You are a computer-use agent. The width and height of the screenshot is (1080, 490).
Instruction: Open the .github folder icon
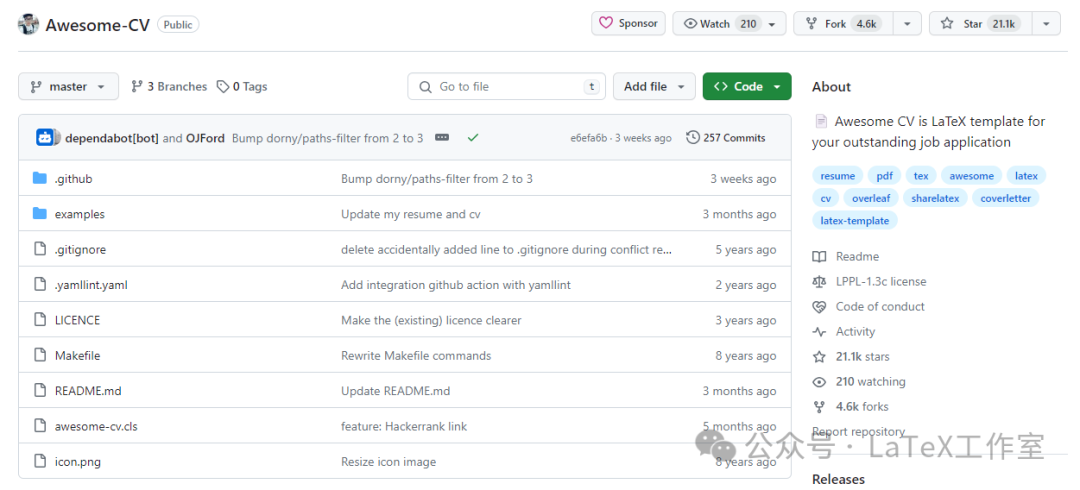pyautogui.click(x=40, y=178)
